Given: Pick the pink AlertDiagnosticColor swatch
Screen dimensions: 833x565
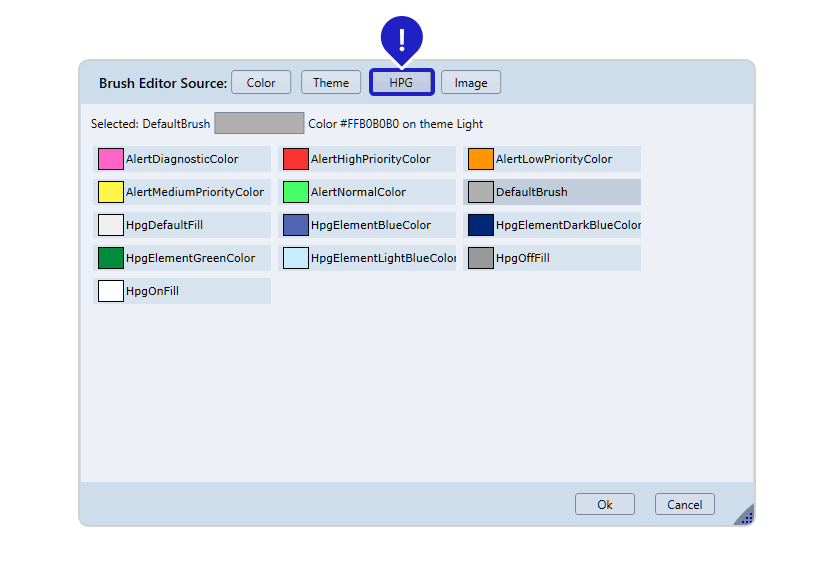Looking at the screenshot, I should (x=111, y=159).
